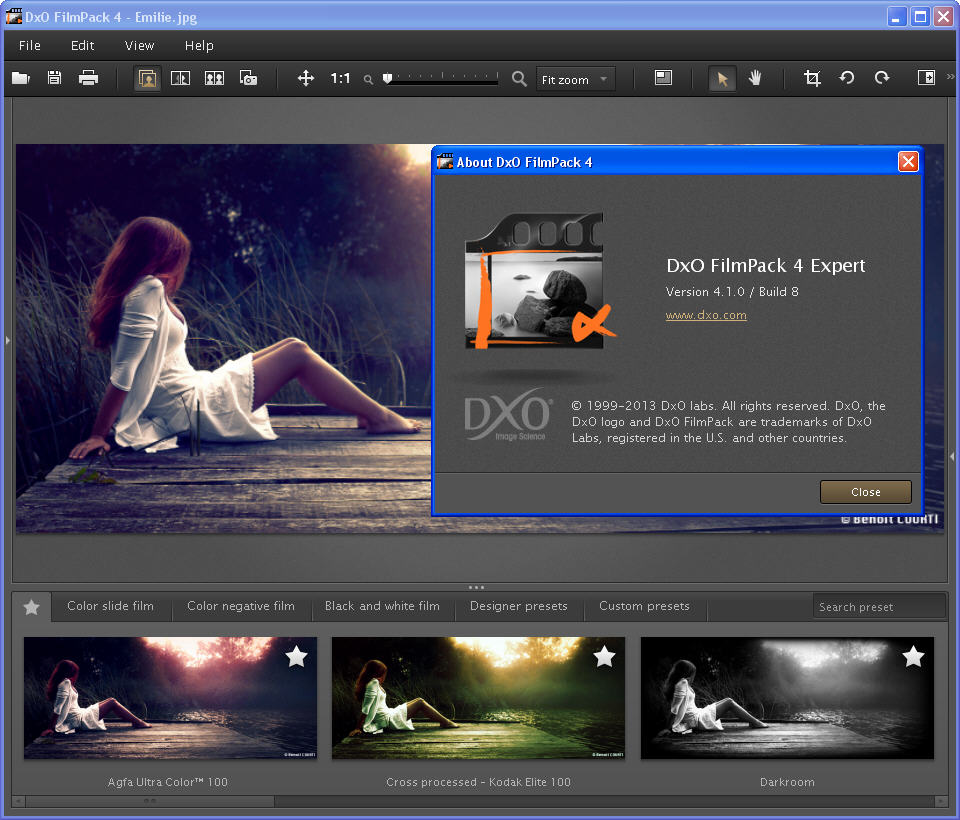Click the preset panel splitter dots
960x820 pixels.
[x=476, y=587]
